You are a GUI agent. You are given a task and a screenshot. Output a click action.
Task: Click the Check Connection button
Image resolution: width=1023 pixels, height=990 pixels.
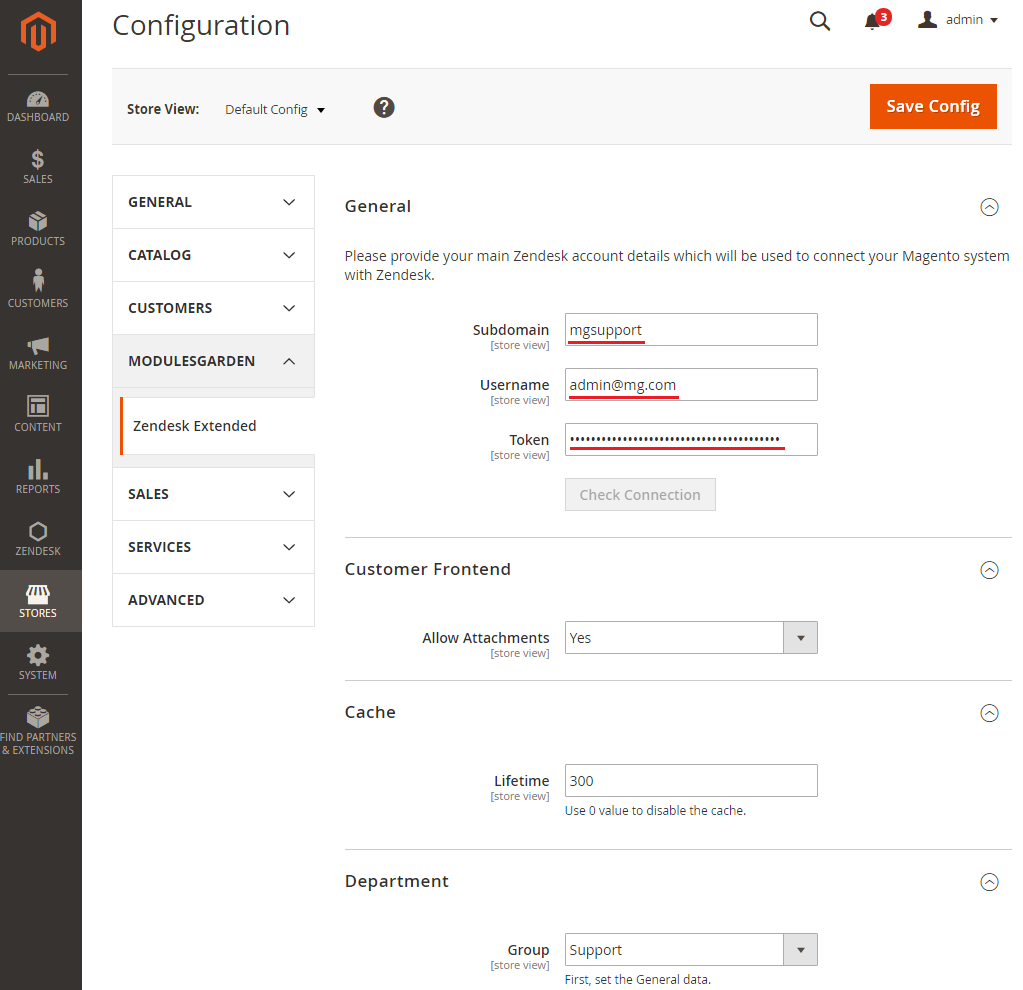pos(640,495)
